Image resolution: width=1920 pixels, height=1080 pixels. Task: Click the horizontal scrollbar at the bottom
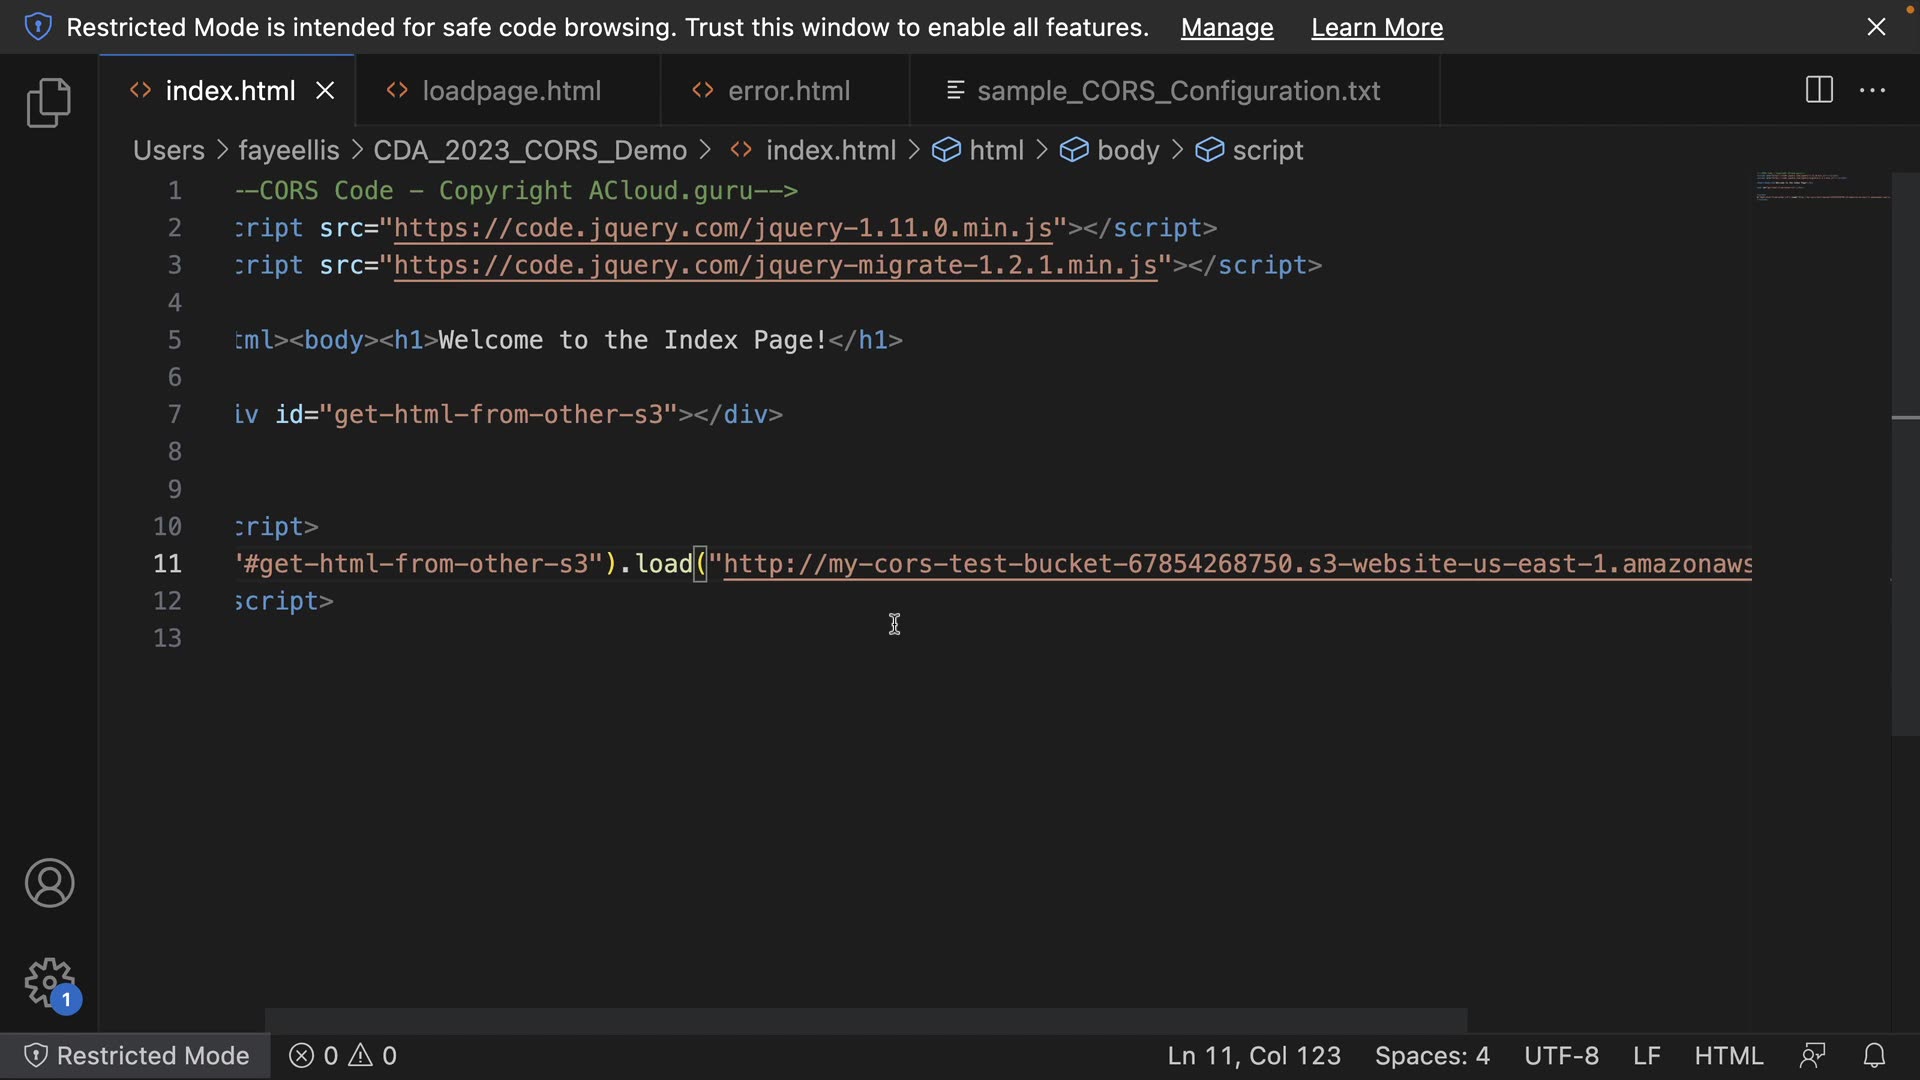(865, 1020)
